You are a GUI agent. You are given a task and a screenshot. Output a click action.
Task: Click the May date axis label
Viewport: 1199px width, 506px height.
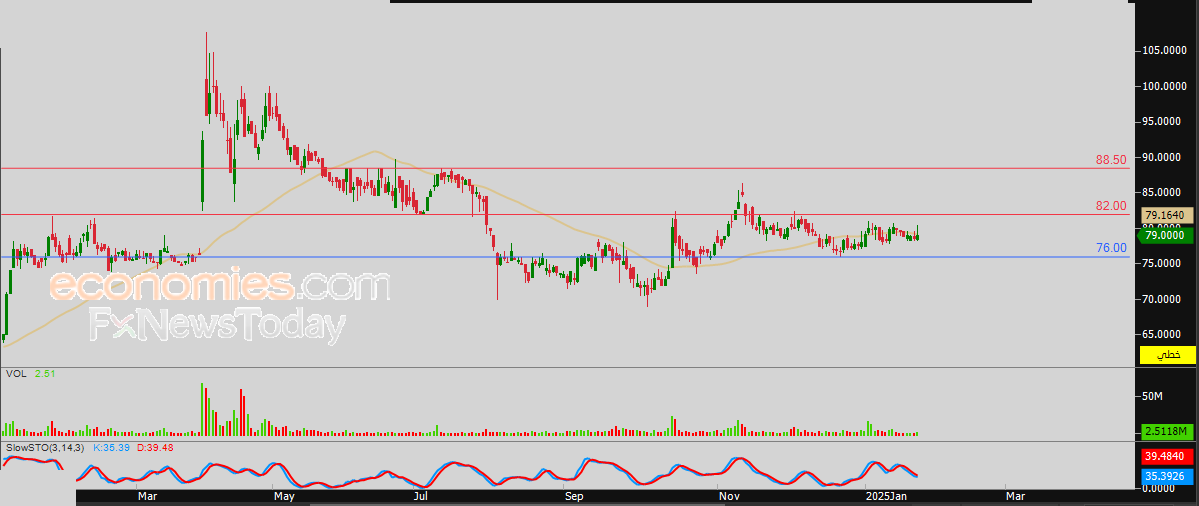(284, 497)
